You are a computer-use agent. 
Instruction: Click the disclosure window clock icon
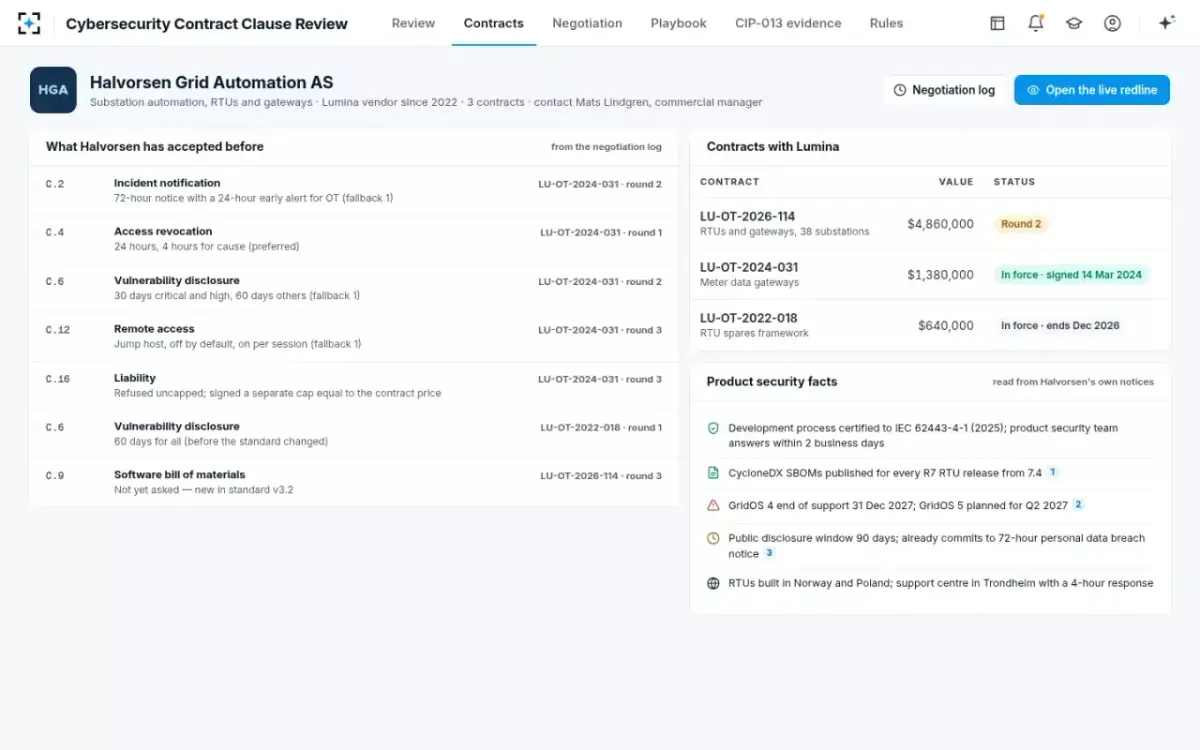[x=713, y=538]
